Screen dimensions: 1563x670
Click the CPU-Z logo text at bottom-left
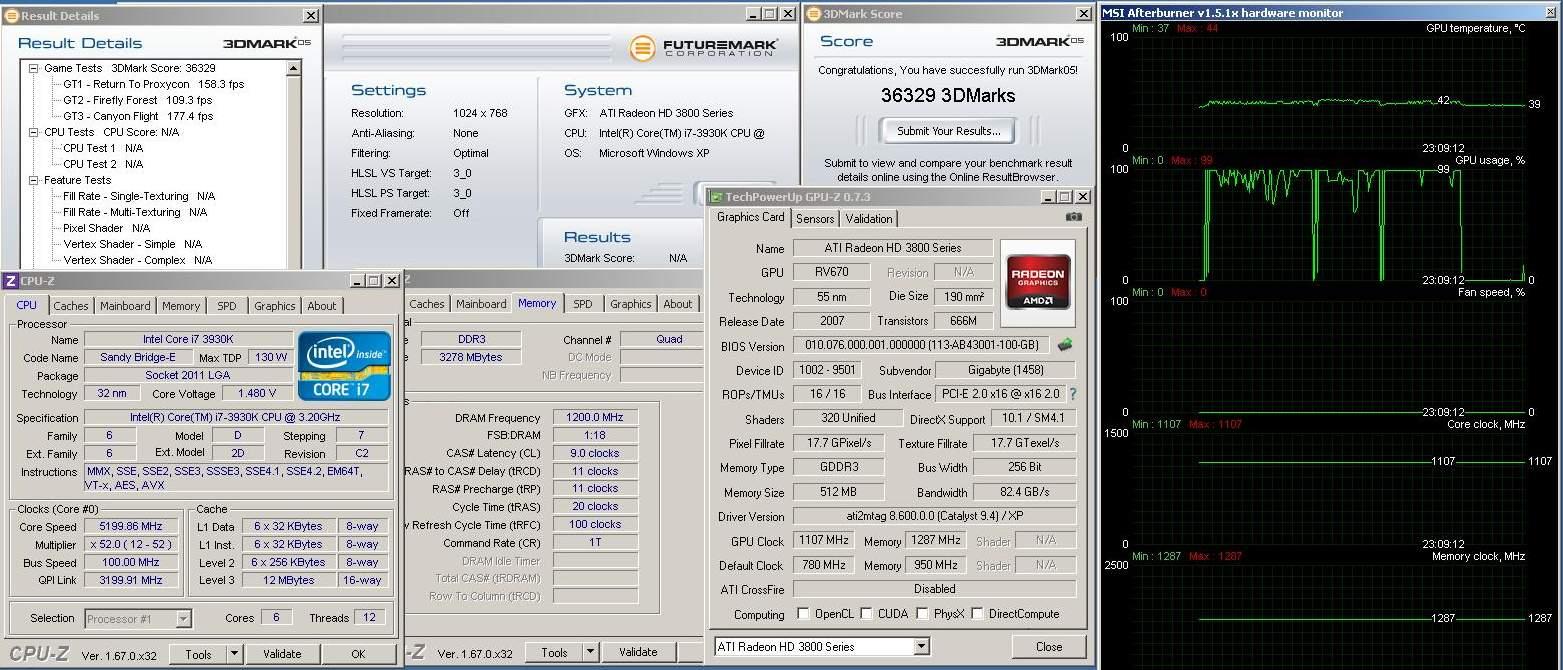[x=39, y=653]
